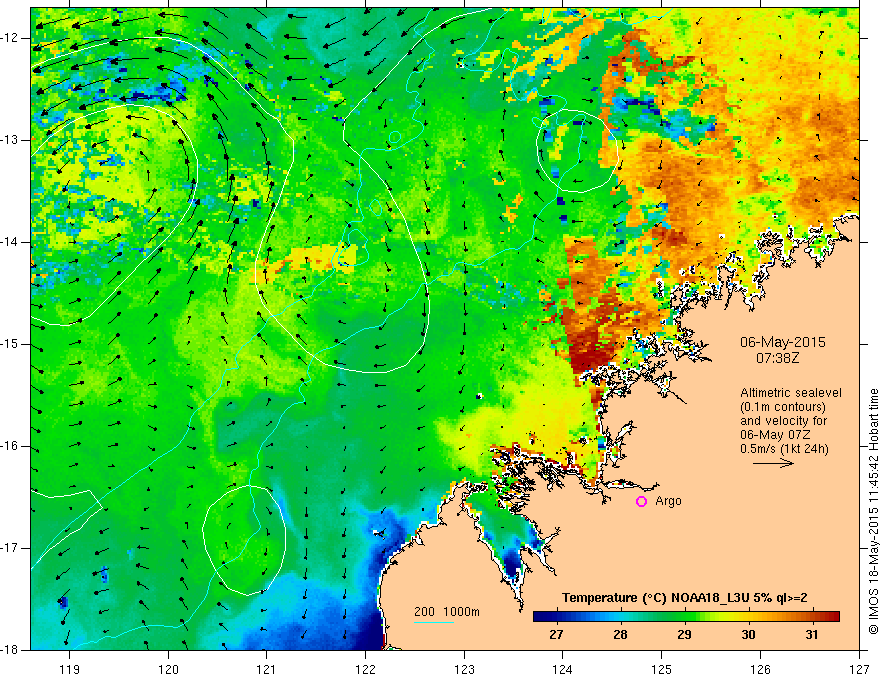The height and width of the screenshot is (680, 880).
Task: Click the color bar label '30'
Action: point(748,635)
